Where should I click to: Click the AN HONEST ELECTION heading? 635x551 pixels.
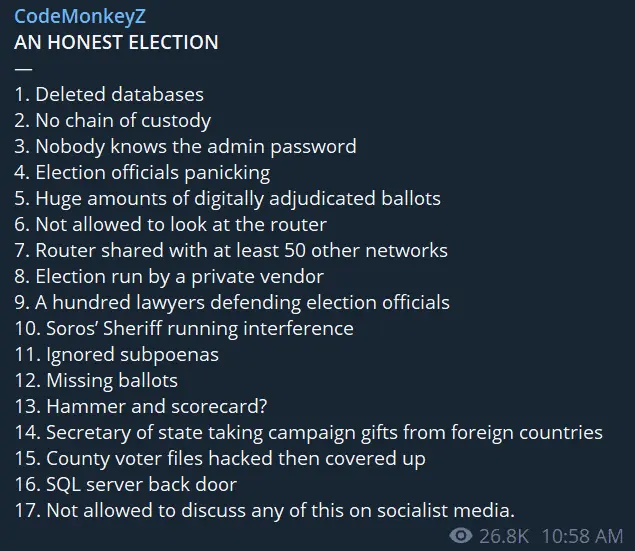116,43
